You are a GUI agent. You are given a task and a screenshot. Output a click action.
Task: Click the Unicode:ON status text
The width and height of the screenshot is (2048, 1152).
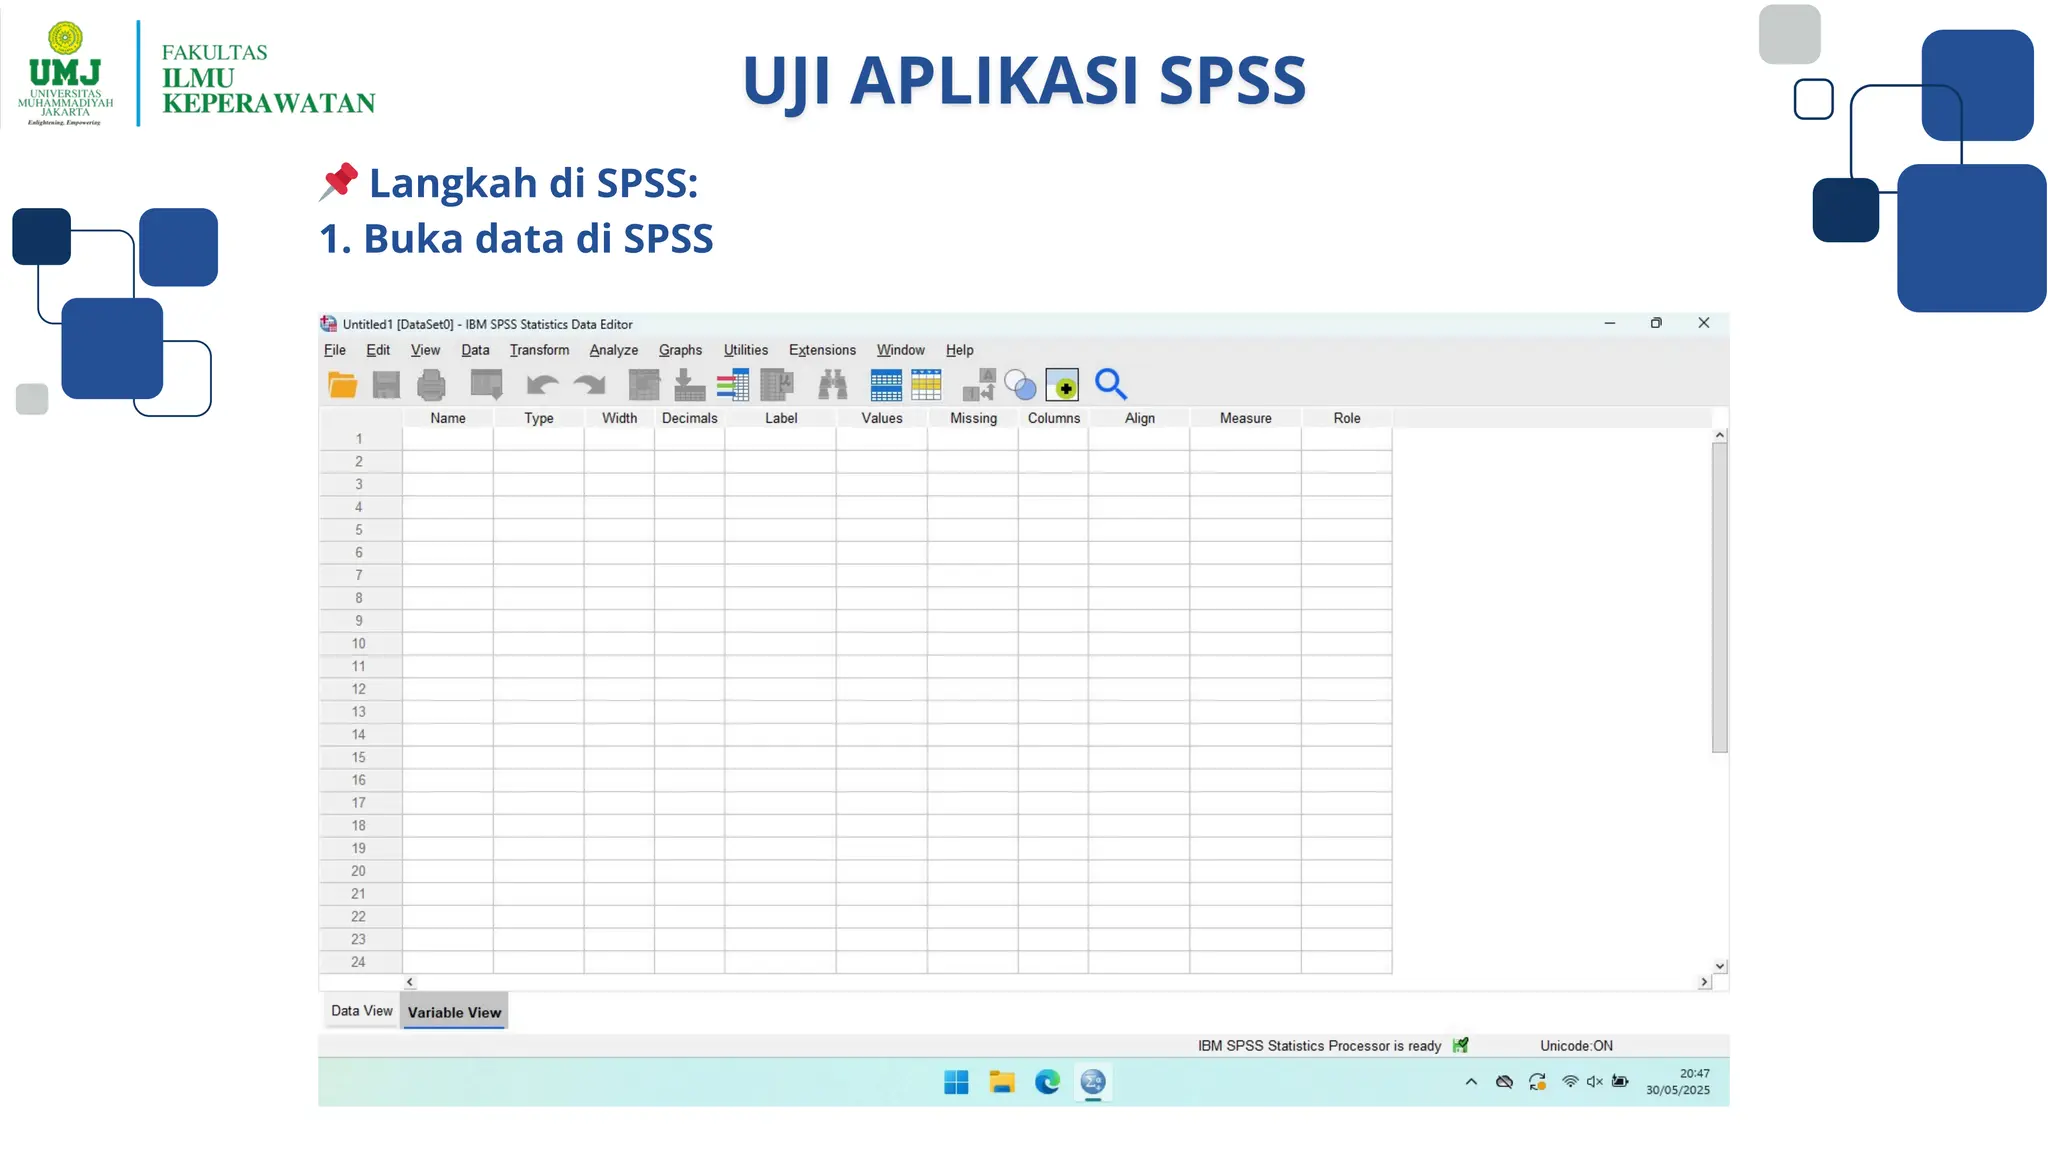[x=1576, y=1046]
